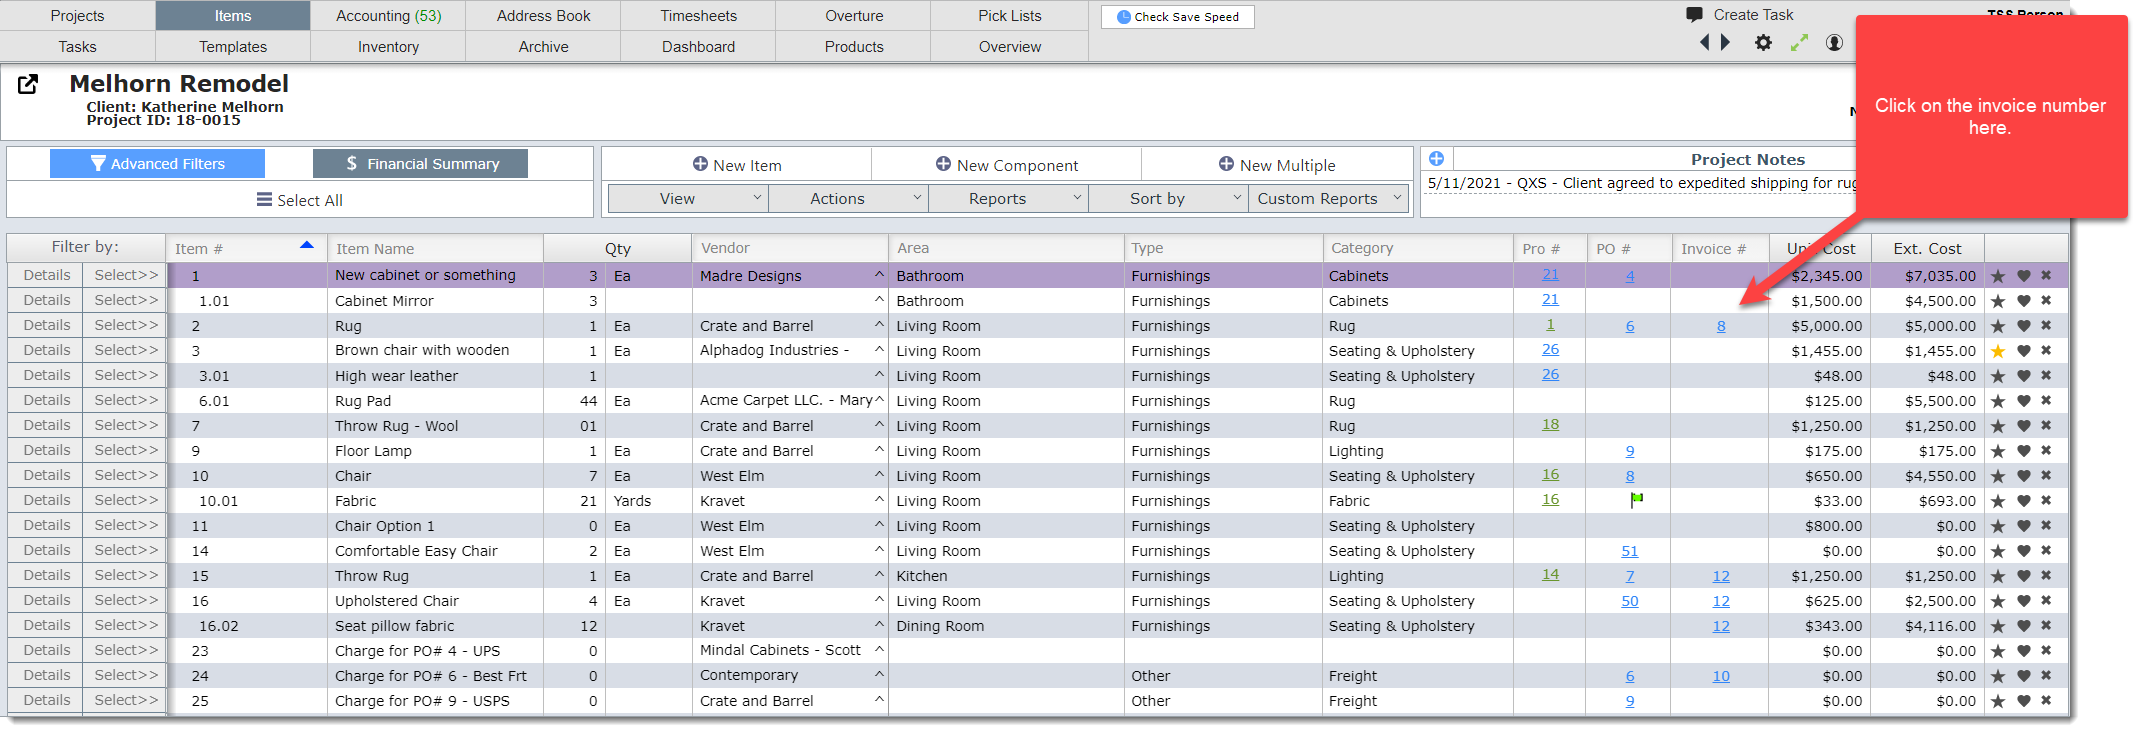
Task: Click Select>> on Rug Pad row
Action: [x=126, y=400]
